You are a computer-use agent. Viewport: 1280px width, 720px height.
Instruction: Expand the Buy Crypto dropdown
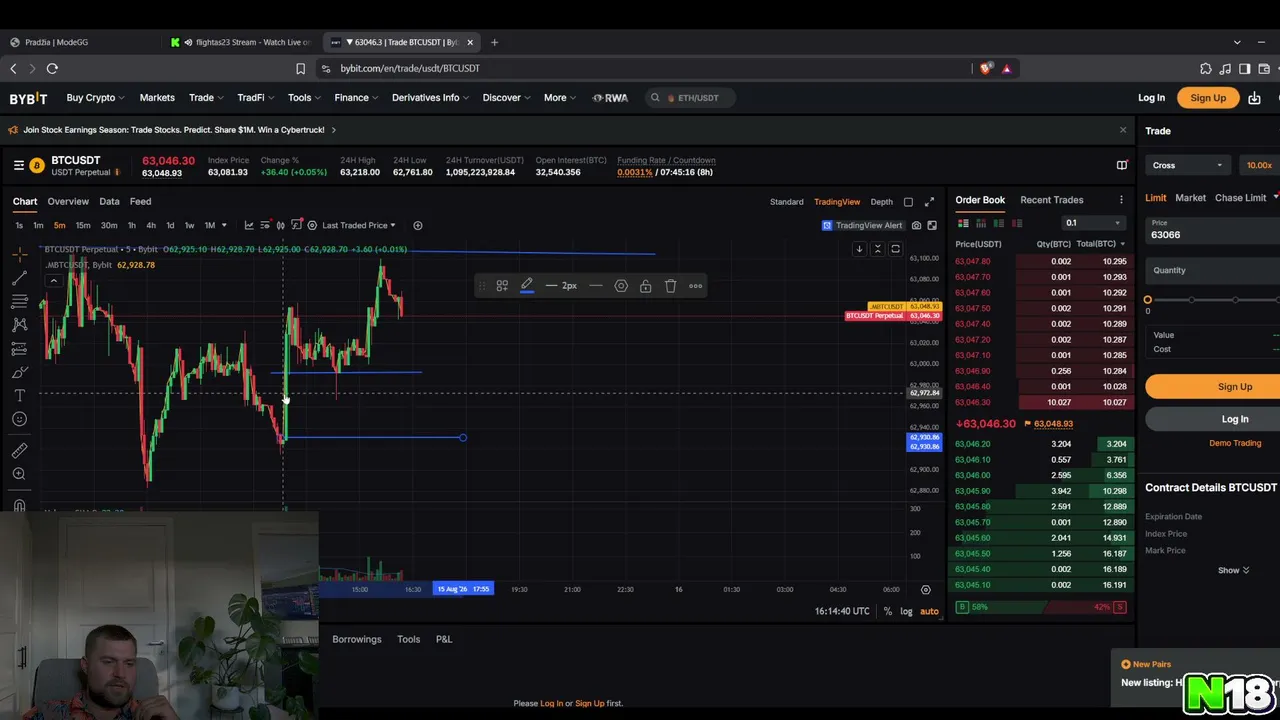[x=95, y=98]
